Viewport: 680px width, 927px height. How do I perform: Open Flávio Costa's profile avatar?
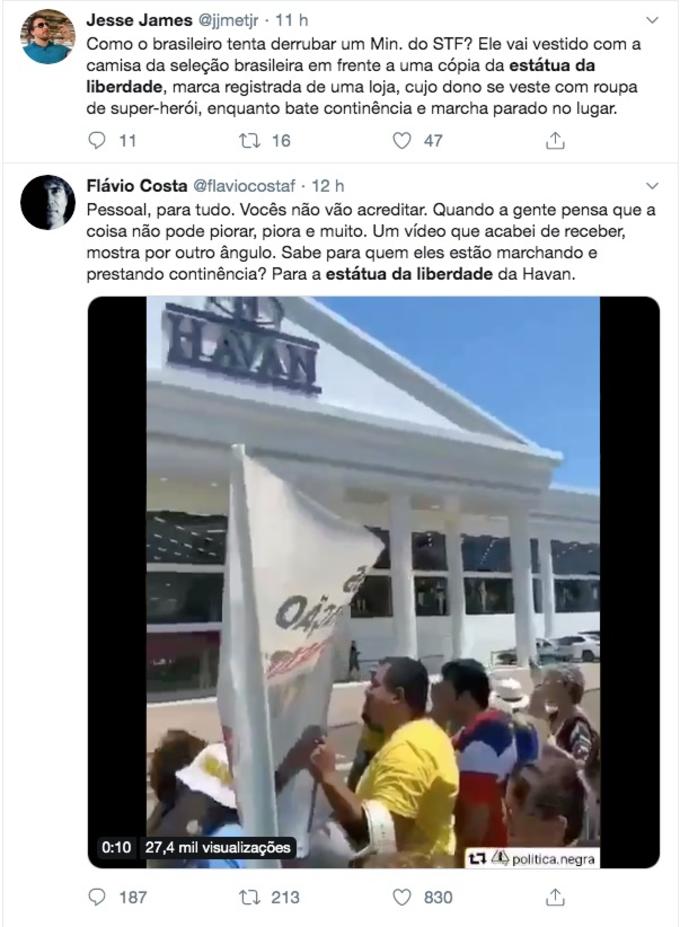tap(48, 202)
